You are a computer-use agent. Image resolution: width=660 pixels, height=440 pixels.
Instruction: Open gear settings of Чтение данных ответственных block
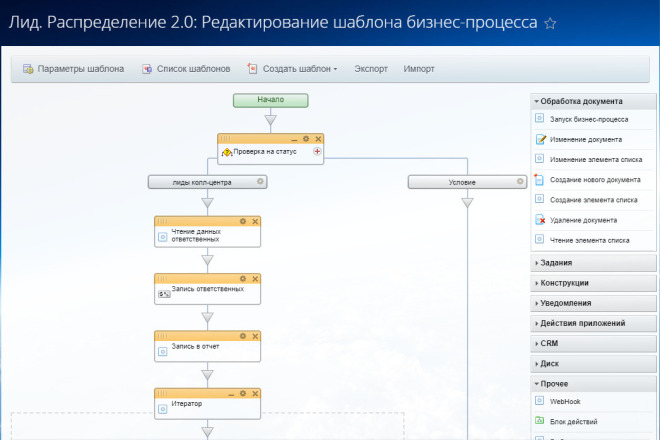(x=243, y=221)
